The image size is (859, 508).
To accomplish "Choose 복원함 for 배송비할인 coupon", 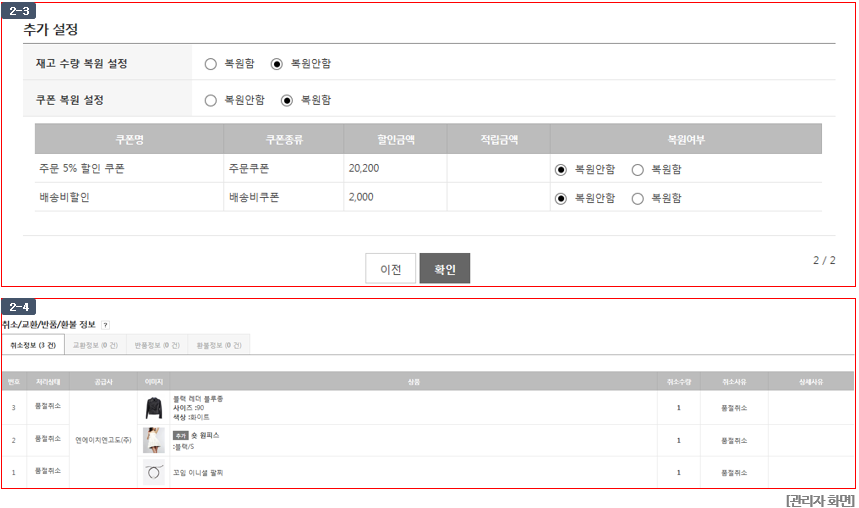I will [637, 199].
